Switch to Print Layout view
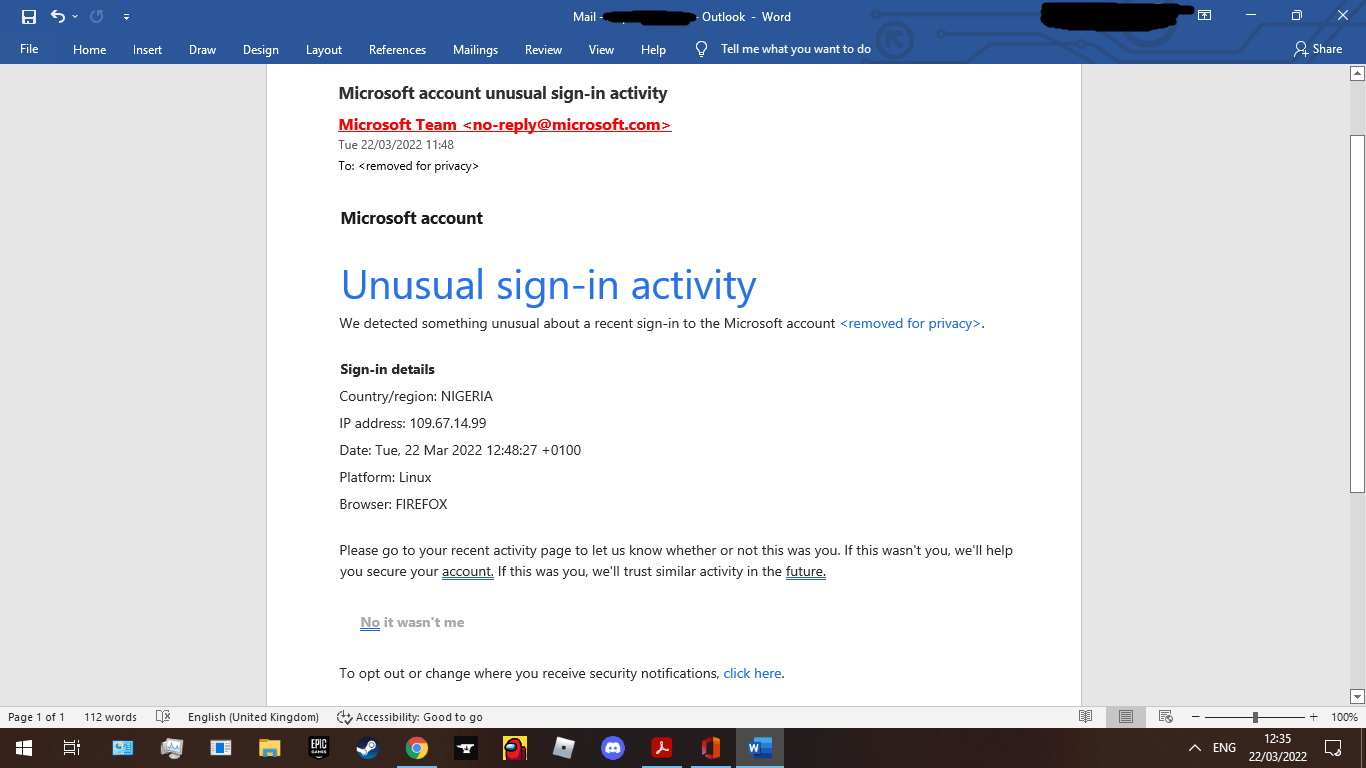The width and height of the screenshot is (1366, 768). point(1126,717)
